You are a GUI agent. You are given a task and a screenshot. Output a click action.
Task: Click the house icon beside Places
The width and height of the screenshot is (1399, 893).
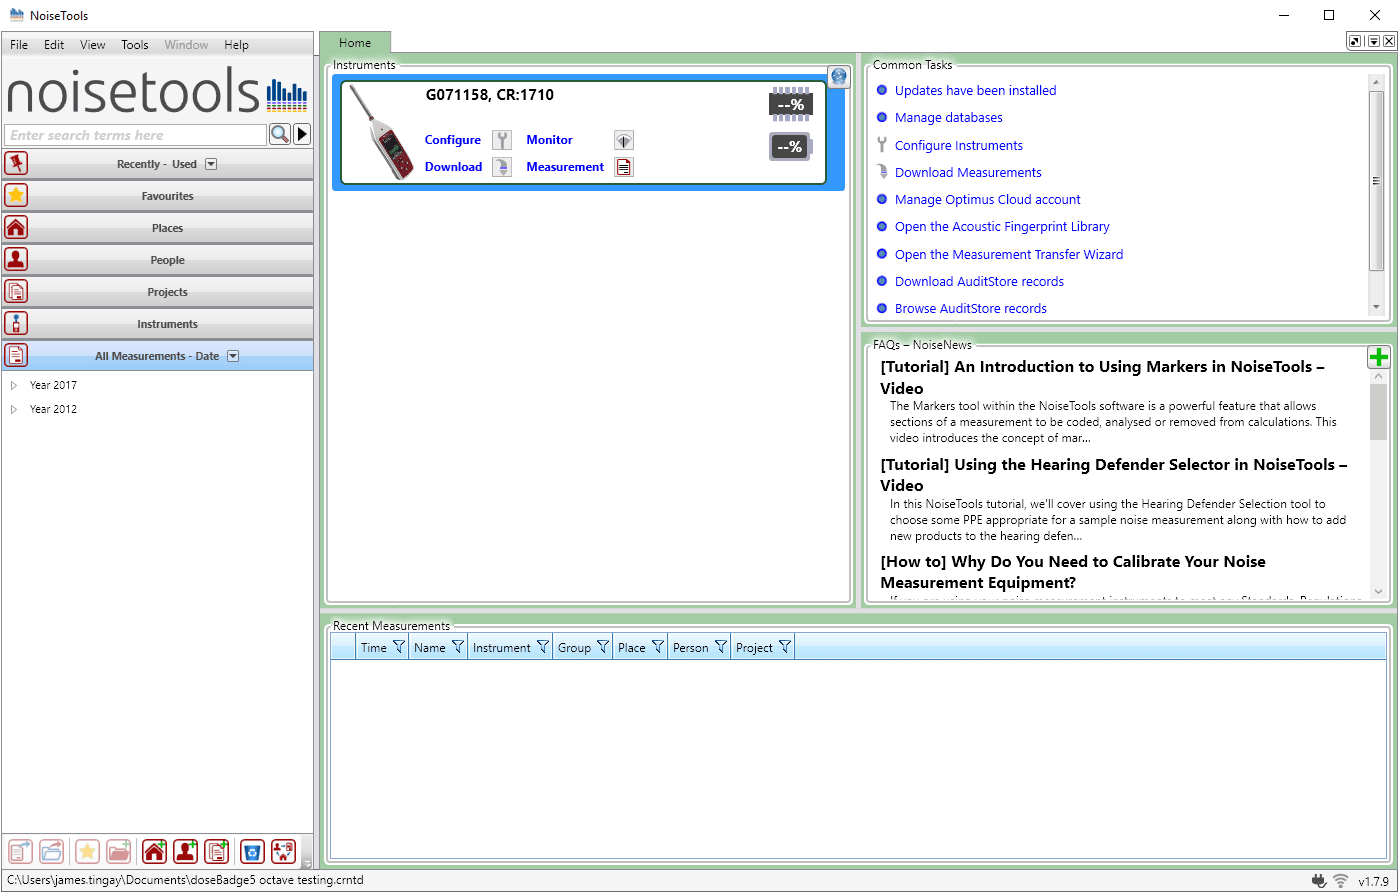(x=16, y=228)
